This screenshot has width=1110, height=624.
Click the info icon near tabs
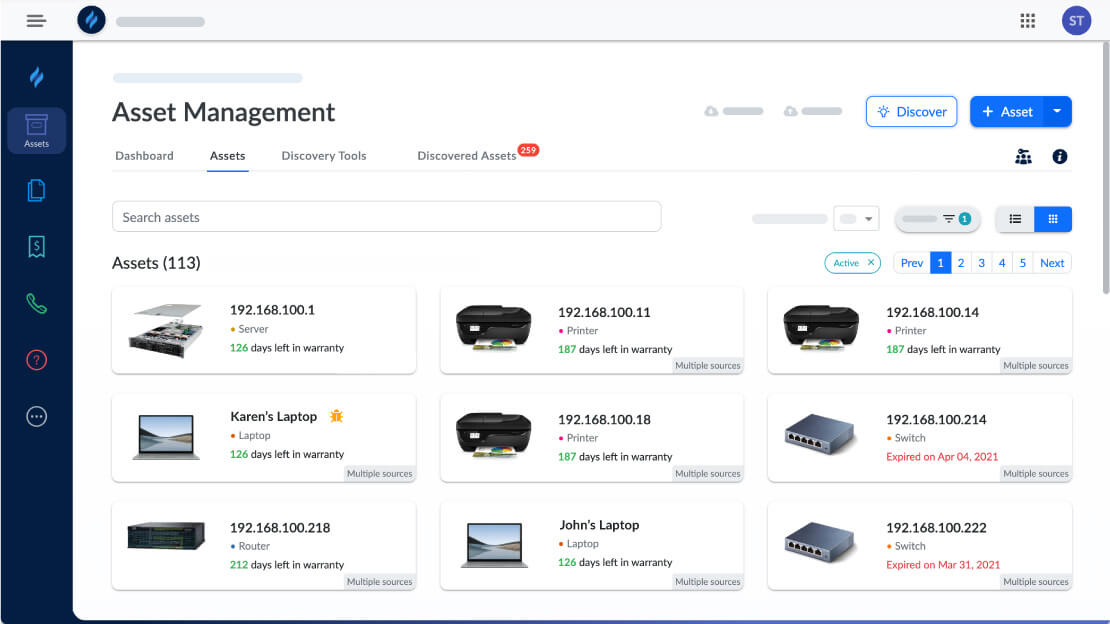[1060, 156]
